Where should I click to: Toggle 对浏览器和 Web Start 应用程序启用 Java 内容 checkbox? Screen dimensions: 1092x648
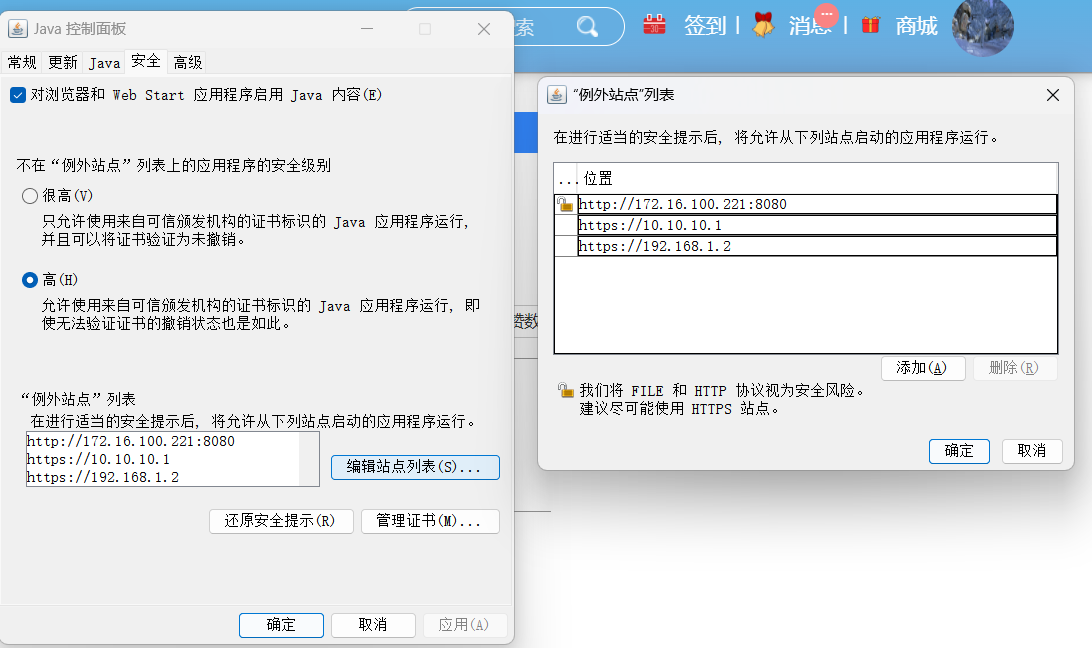click(x=18, y=95)
